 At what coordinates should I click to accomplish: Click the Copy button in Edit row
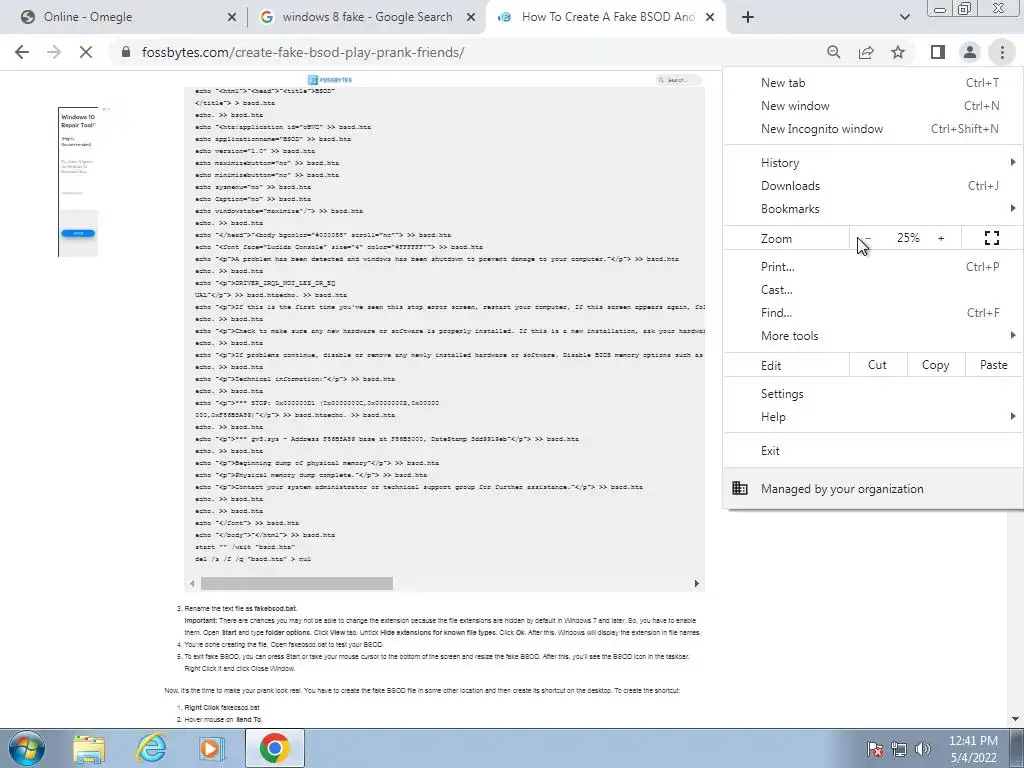click(x=935, y=365)
